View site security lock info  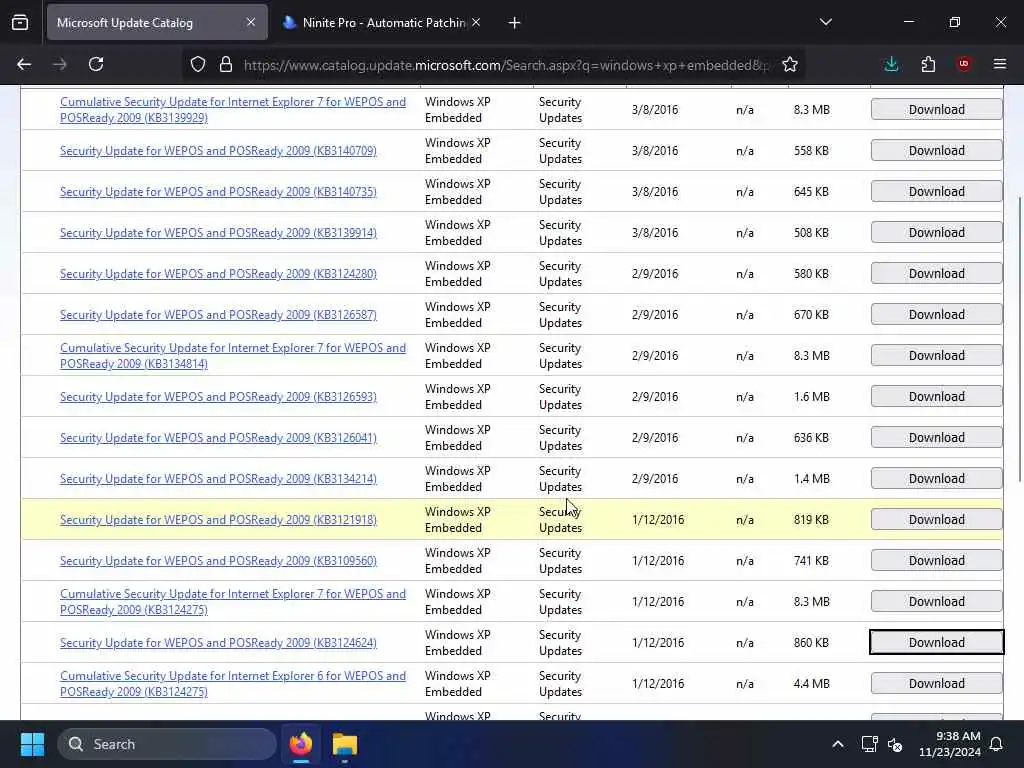(226, 64)
